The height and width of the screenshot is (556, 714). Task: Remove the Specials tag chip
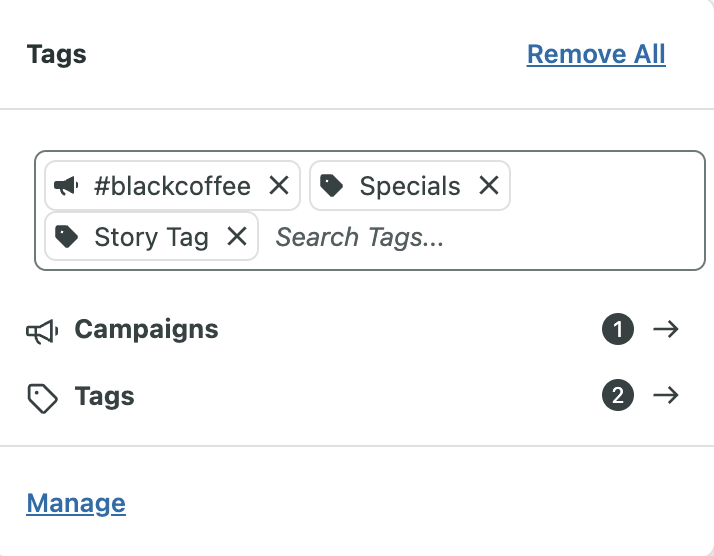click(x=488, y=186)
